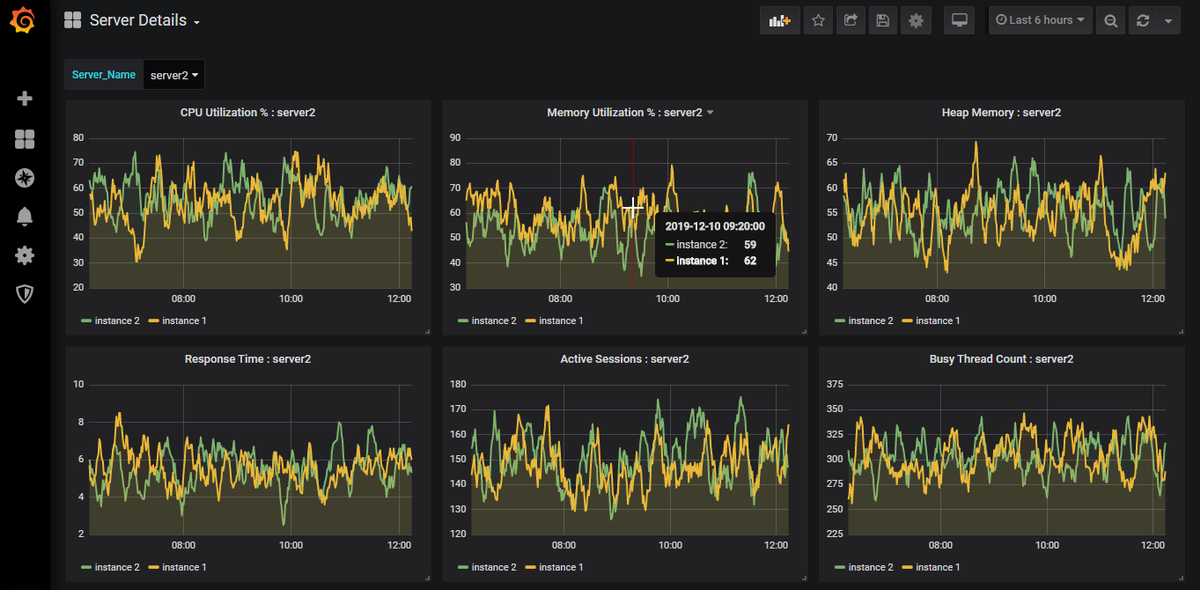Screen dimensions: 1200x590
Task: Expand the refresh interval dropdown arrow
Action: 1169,20
